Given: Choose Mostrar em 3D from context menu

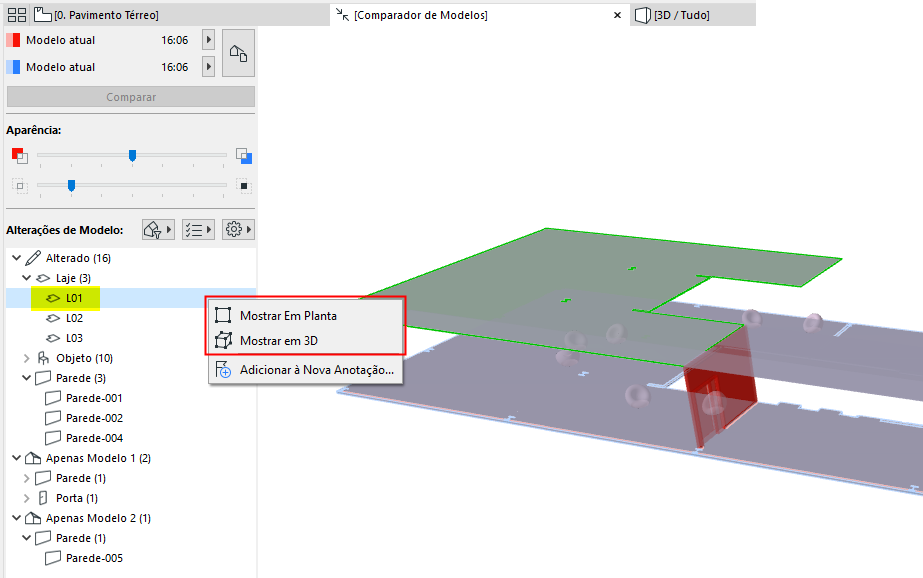Looking at the screenshot, I should tap(306, 340).
